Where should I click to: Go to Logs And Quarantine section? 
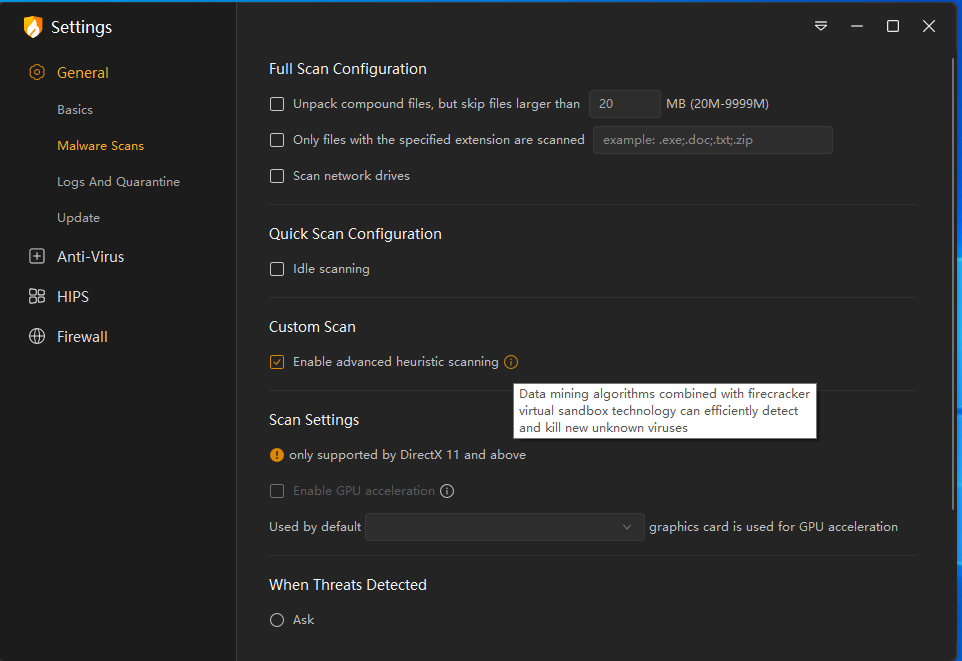pos(118,182)
